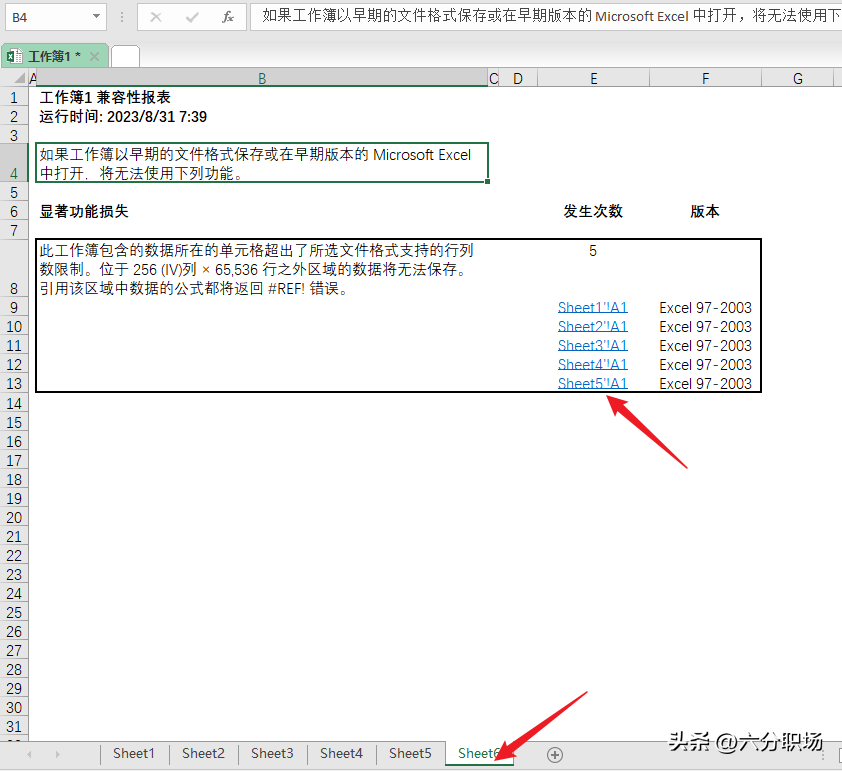The width and height of the screenshot is (842, 771).
Task: Select cell B4 with 如果工作簿以早期 text
Action: (262, 163)
